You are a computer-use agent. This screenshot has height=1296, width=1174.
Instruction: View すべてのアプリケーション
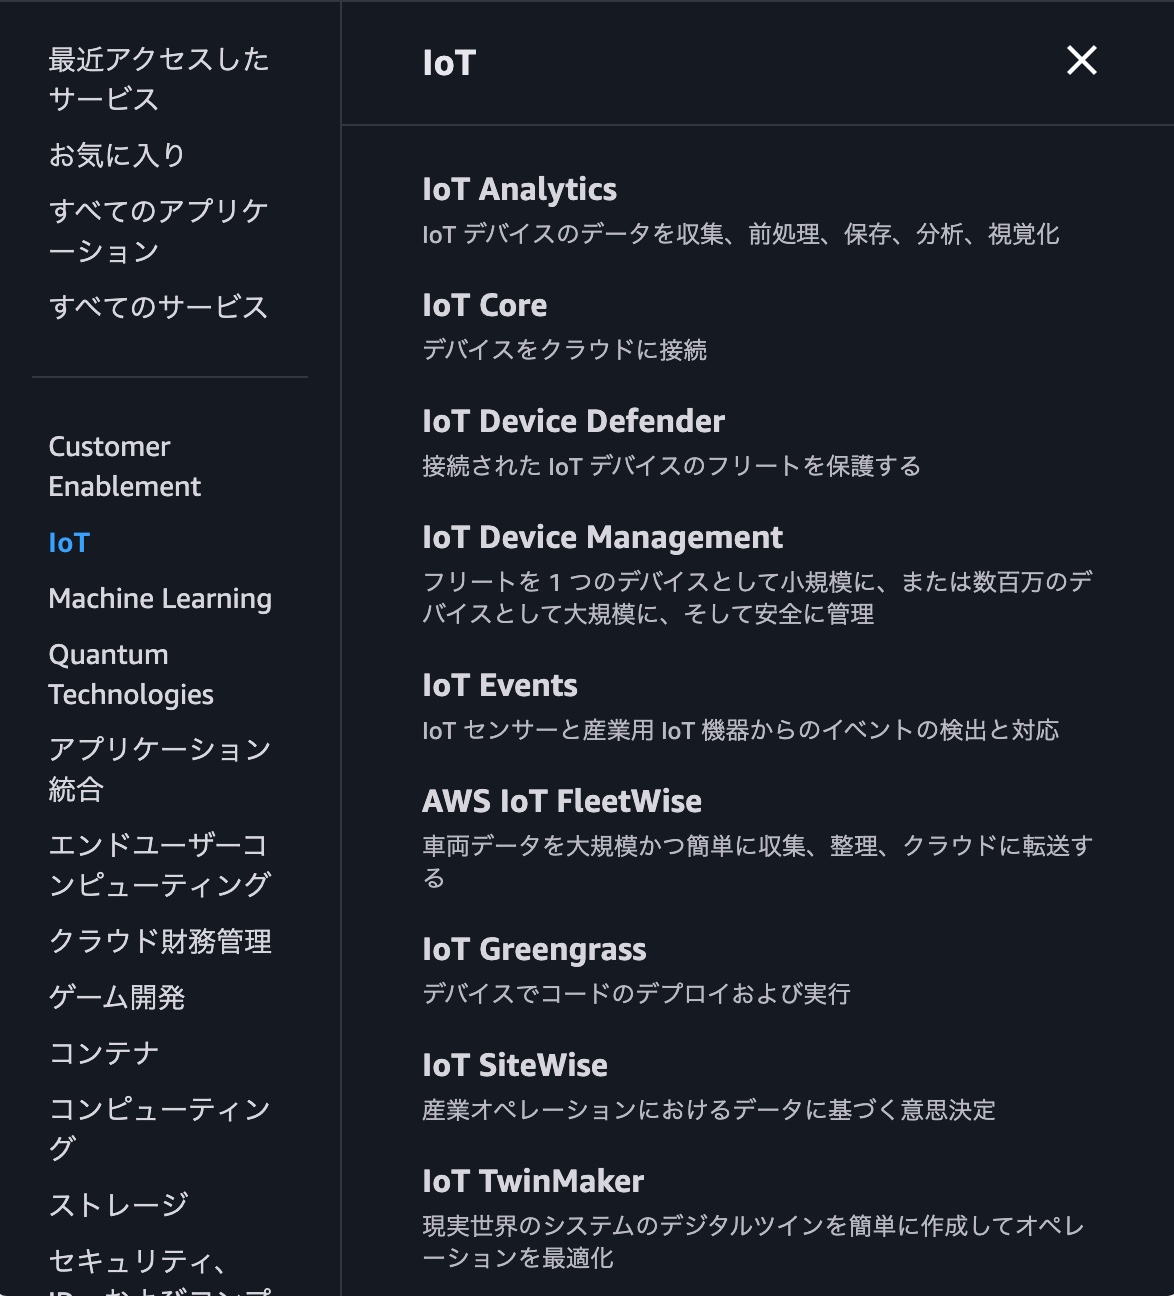pos(158,231)
